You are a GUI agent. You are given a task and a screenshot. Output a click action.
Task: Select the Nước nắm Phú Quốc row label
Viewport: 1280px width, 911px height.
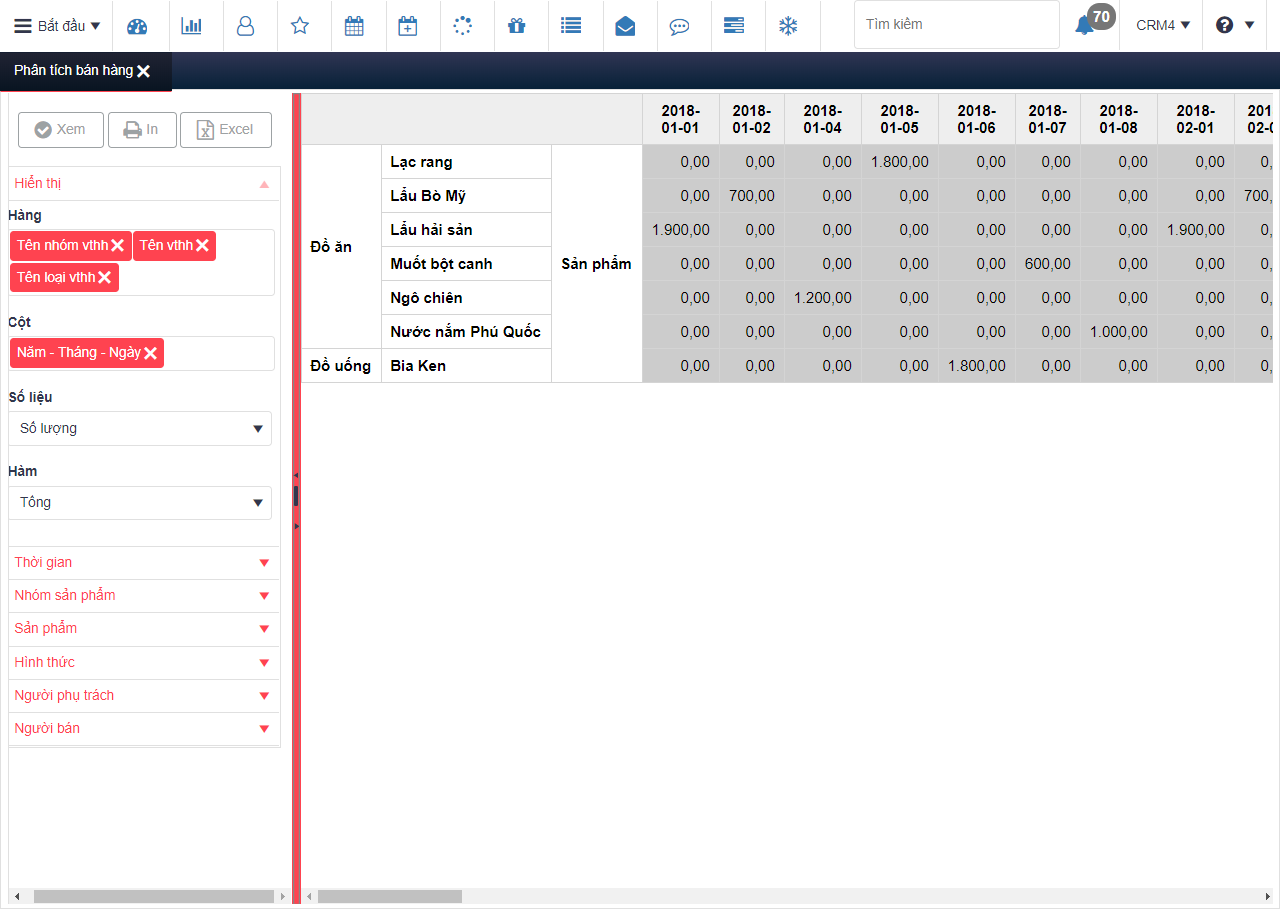click(x=467, y=332)
